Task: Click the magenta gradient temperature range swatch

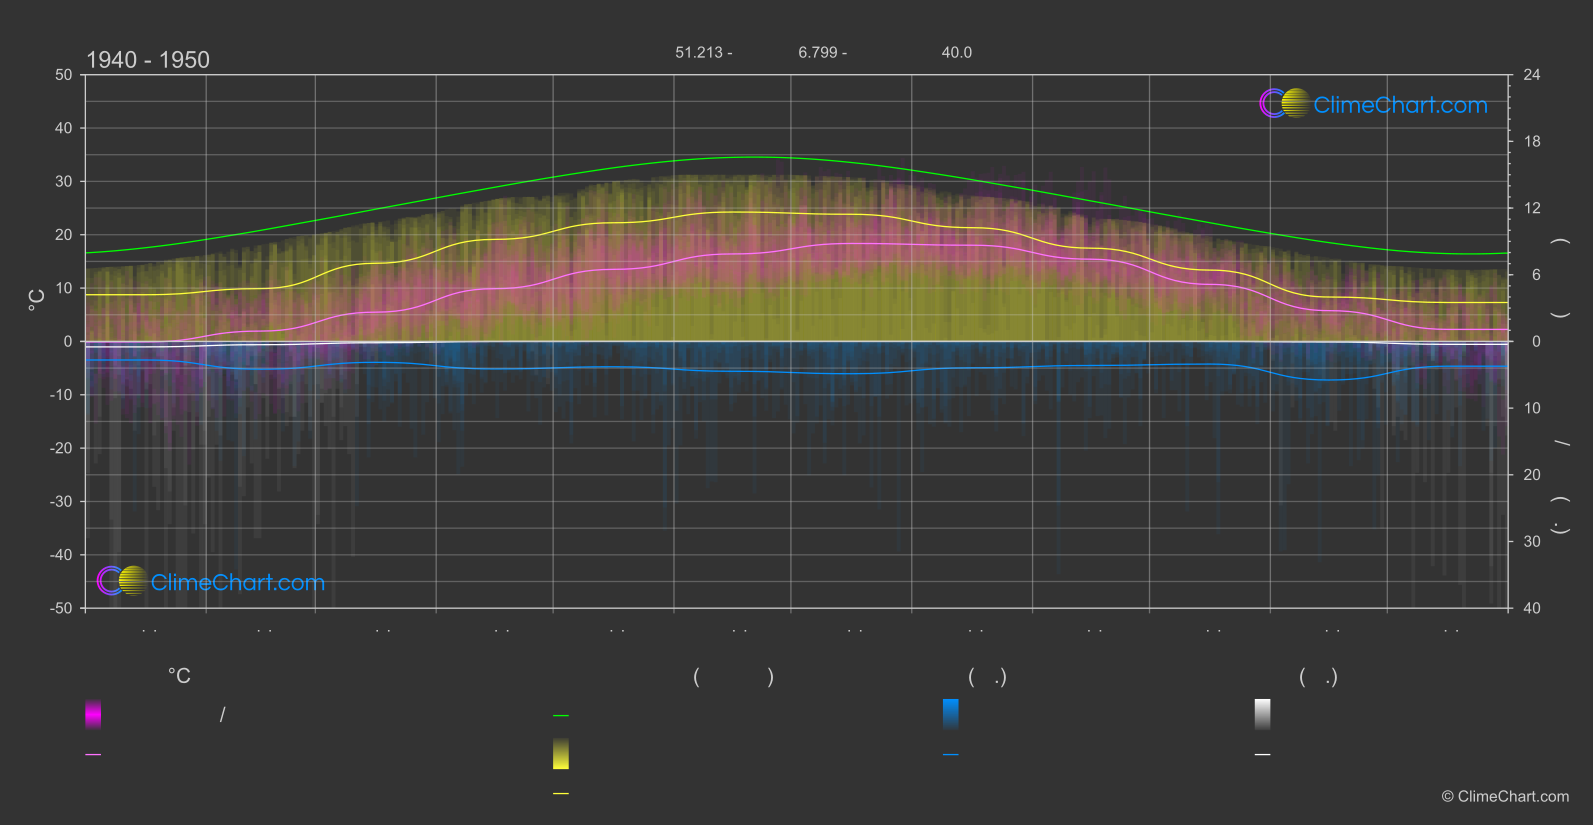Action: tap(93, 714)
